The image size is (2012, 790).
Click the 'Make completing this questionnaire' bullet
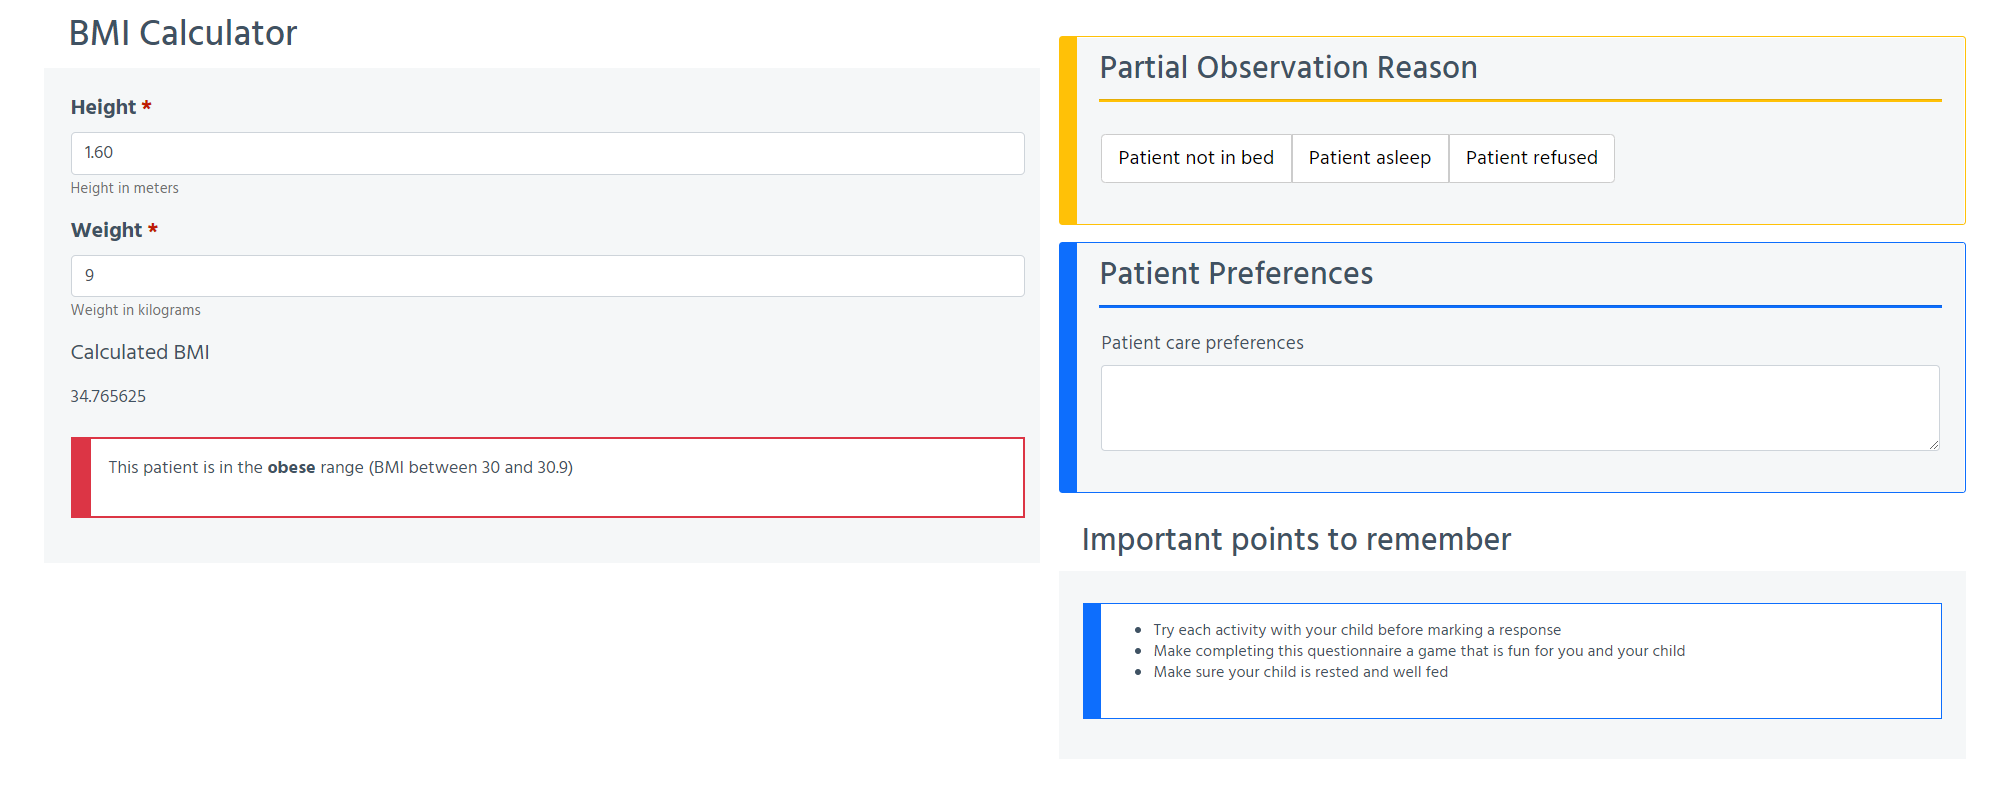click(x=1419, y=651)
